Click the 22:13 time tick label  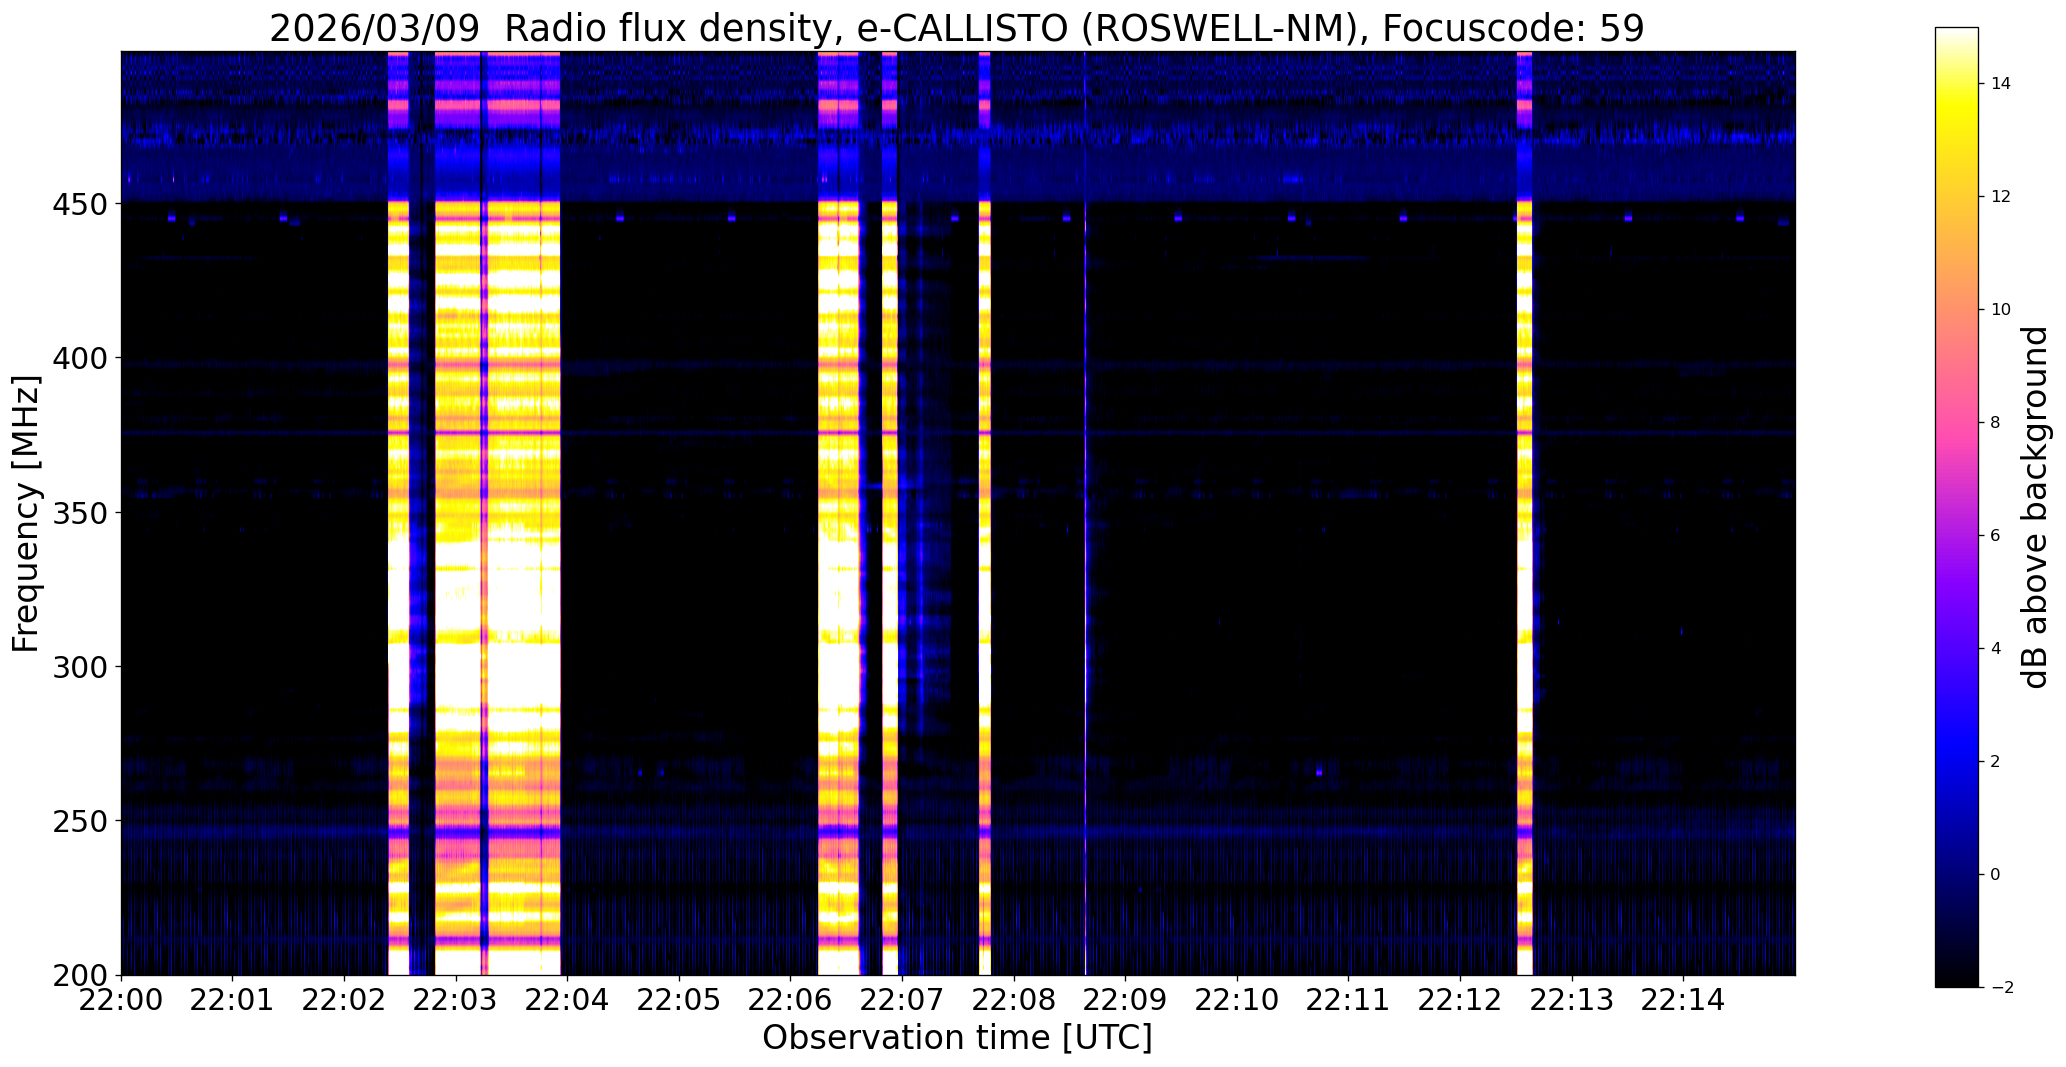(x=1571, y=999)
